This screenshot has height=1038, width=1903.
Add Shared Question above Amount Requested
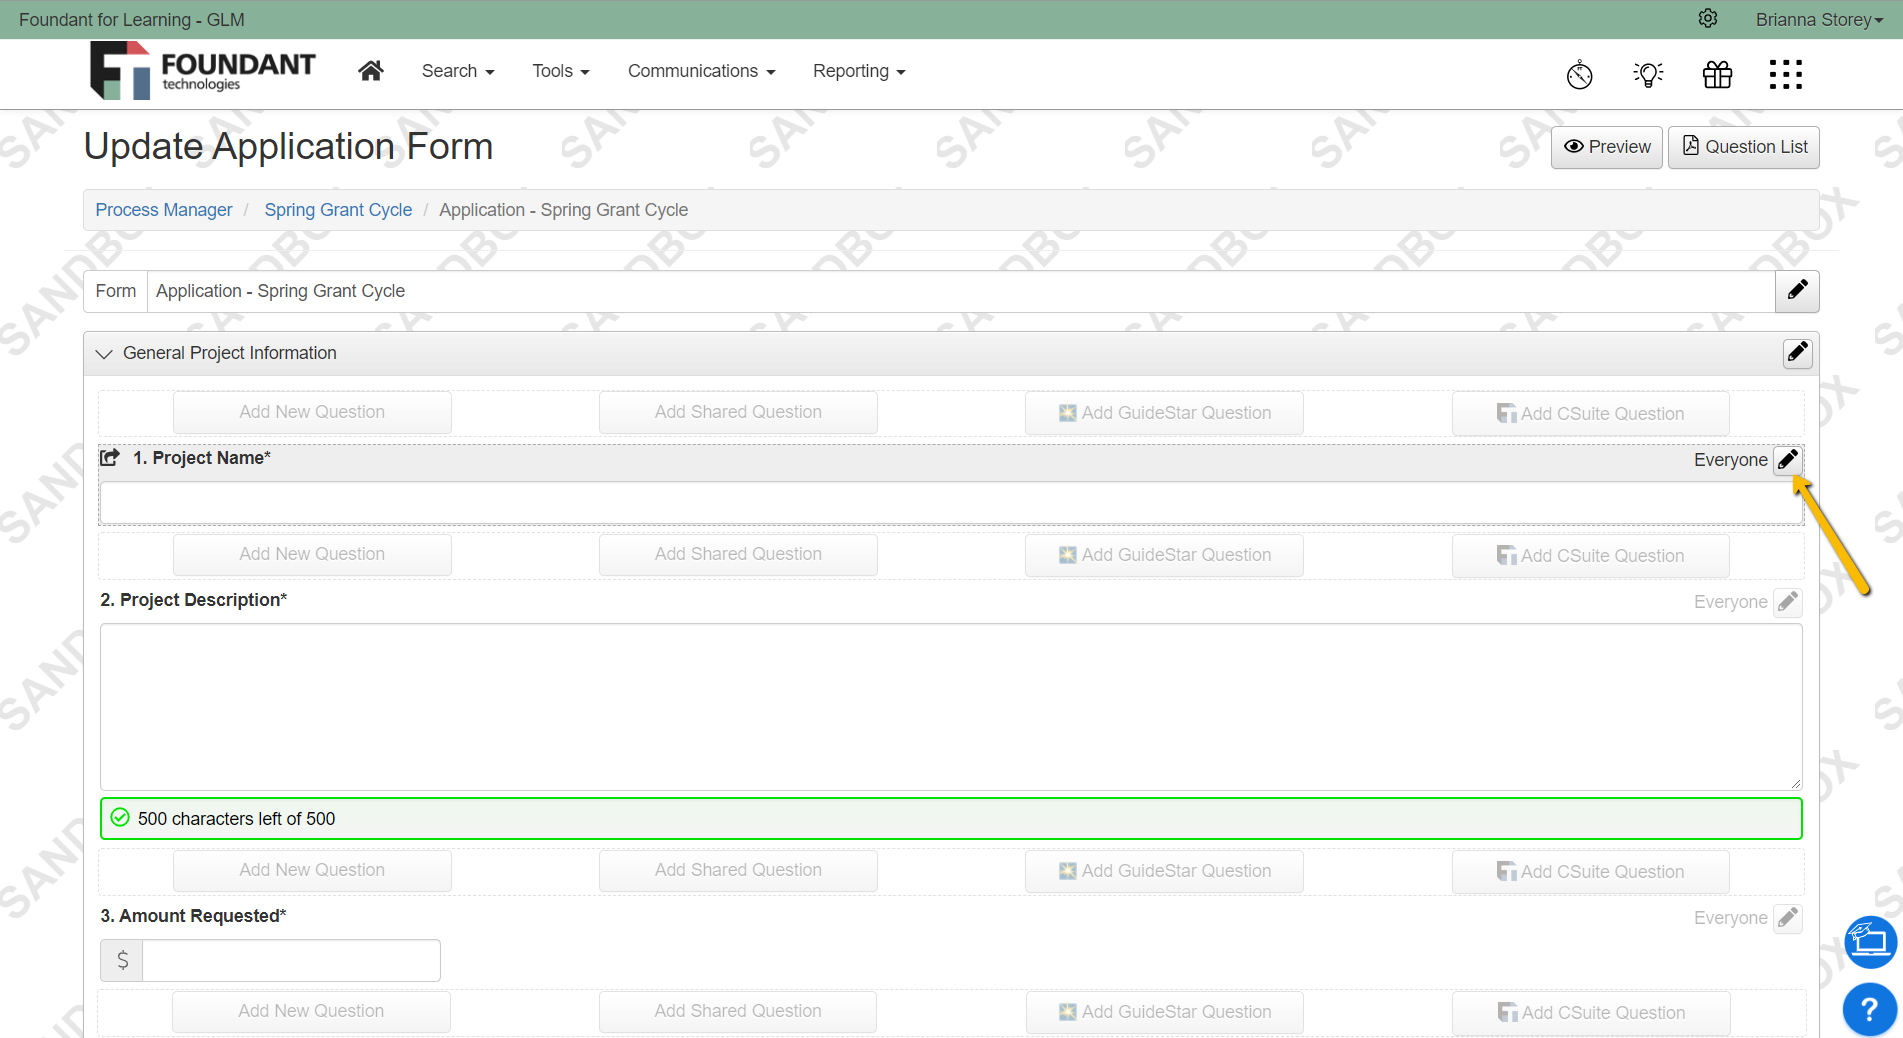(x=738, y=870)
